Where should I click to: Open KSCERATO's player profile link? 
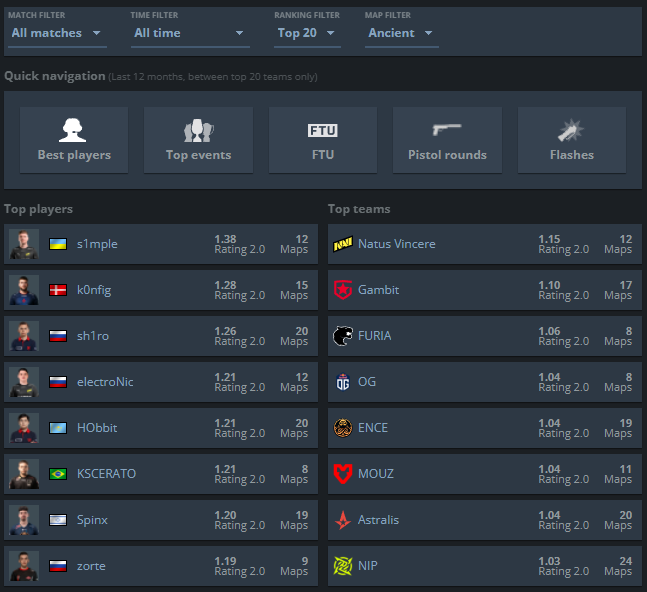[x=106, y=474]
